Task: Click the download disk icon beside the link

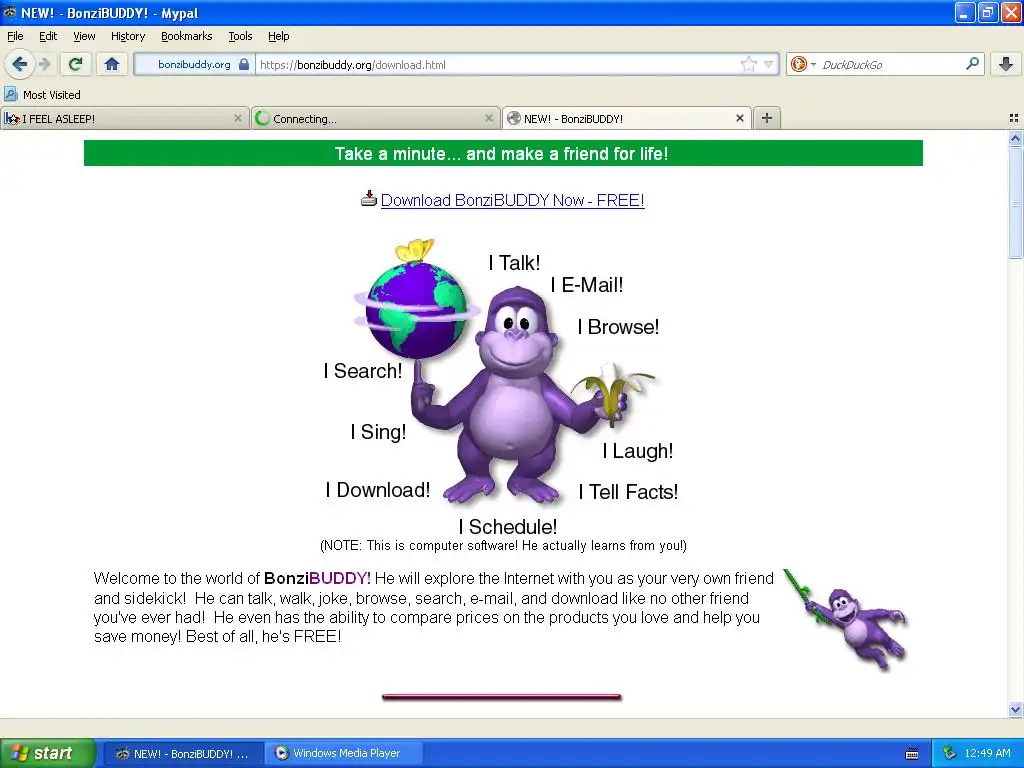Action: (x=369, y=199)
